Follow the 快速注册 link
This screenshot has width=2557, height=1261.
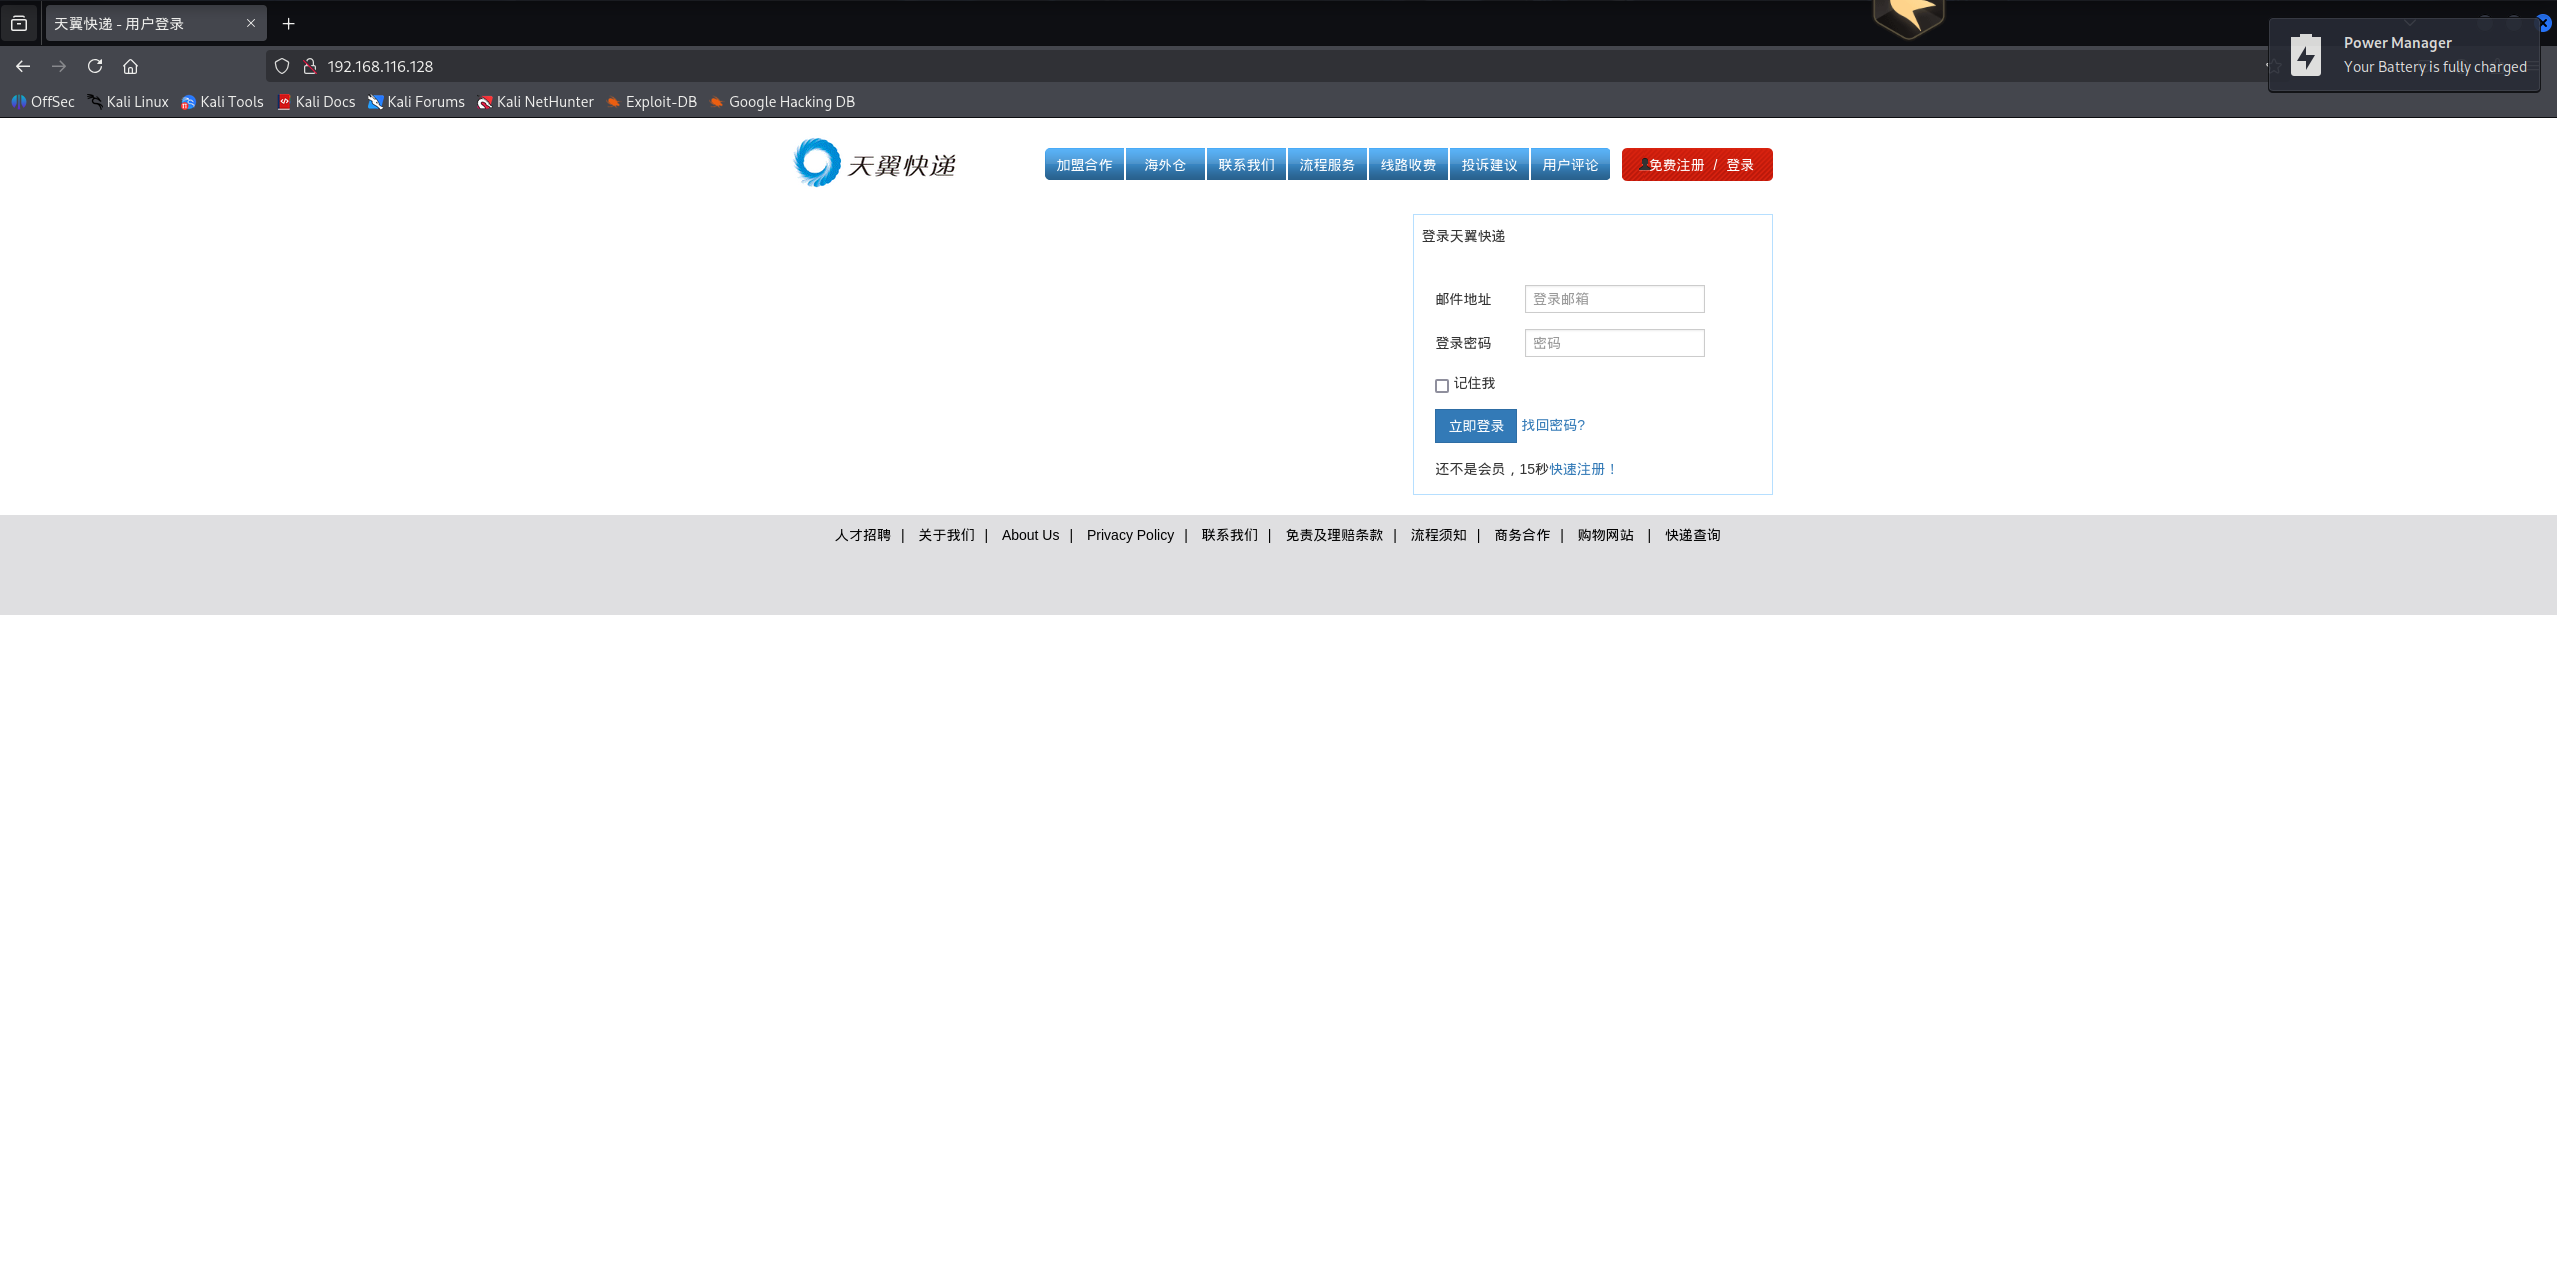point(1582,469)
